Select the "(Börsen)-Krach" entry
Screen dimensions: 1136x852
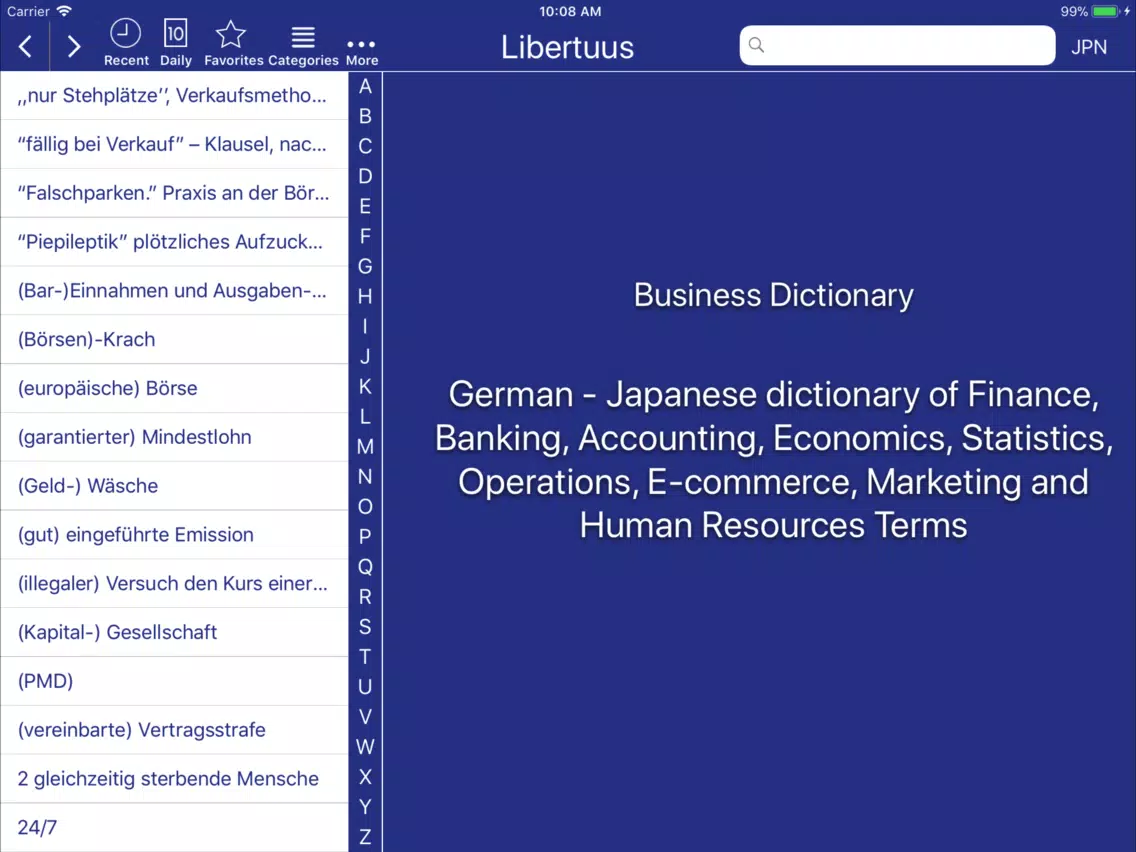[x=174, y=340]
